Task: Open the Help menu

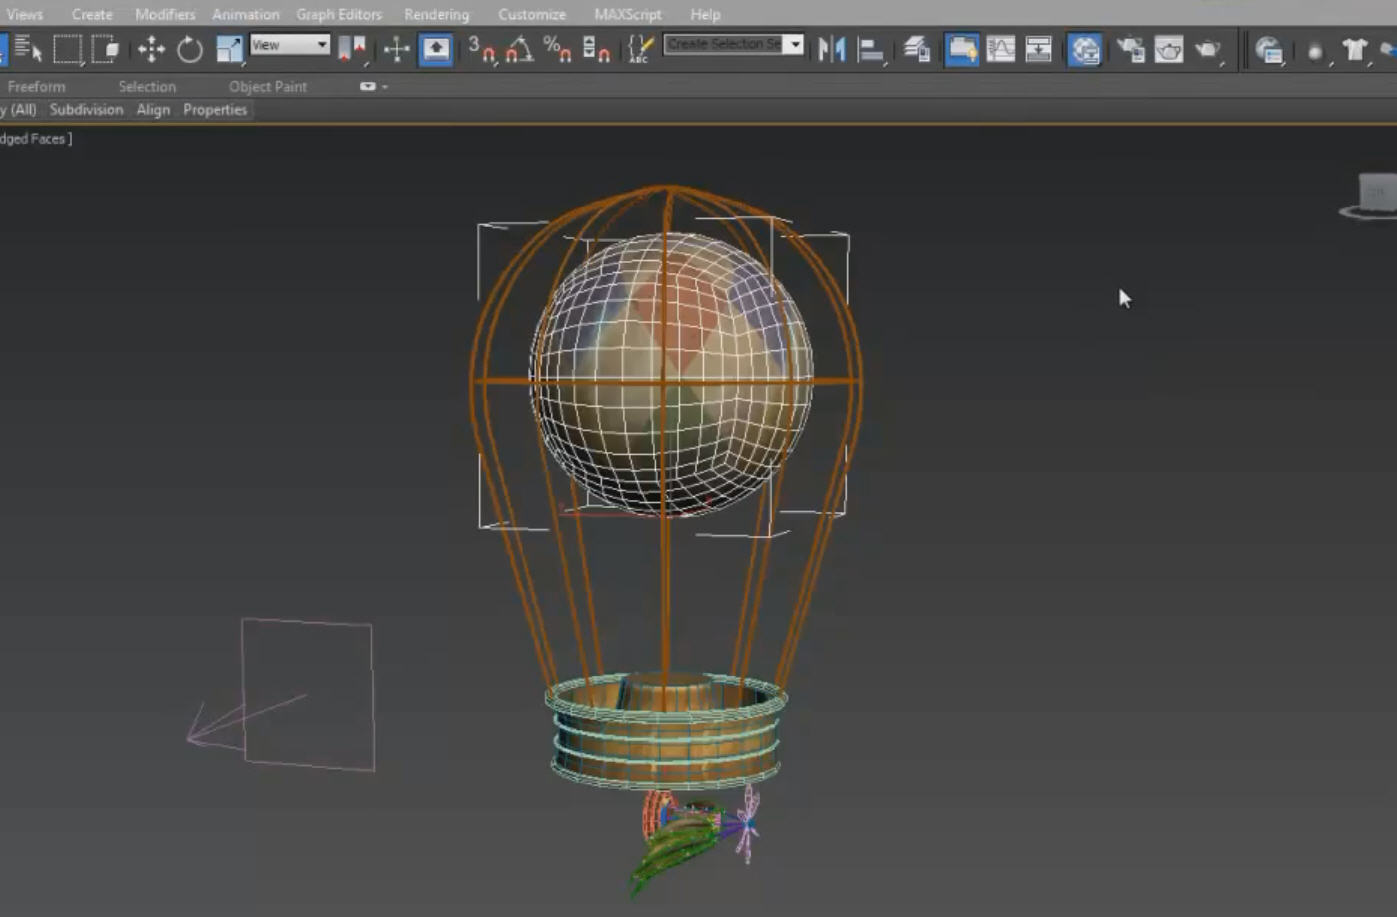Action: (x=705, y=14)
